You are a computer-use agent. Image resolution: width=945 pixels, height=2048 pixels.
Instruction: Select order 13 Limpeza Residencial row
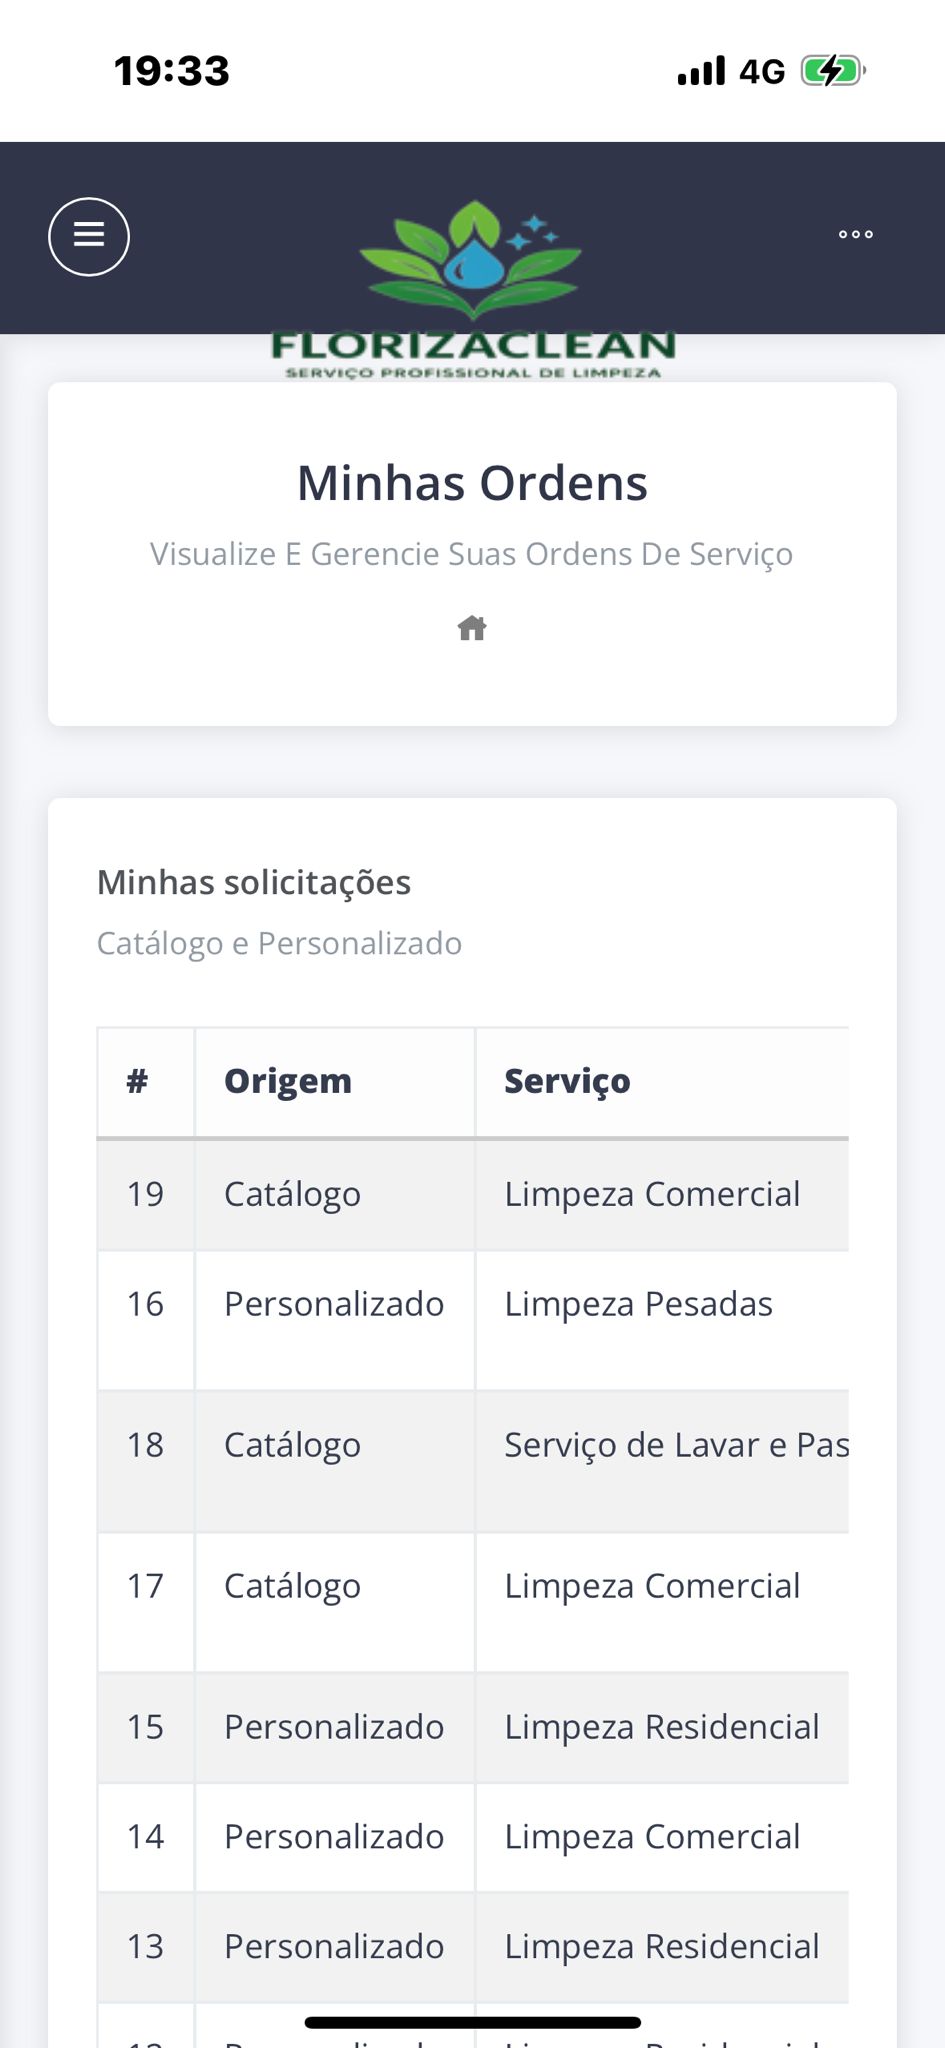[661, 1947]
